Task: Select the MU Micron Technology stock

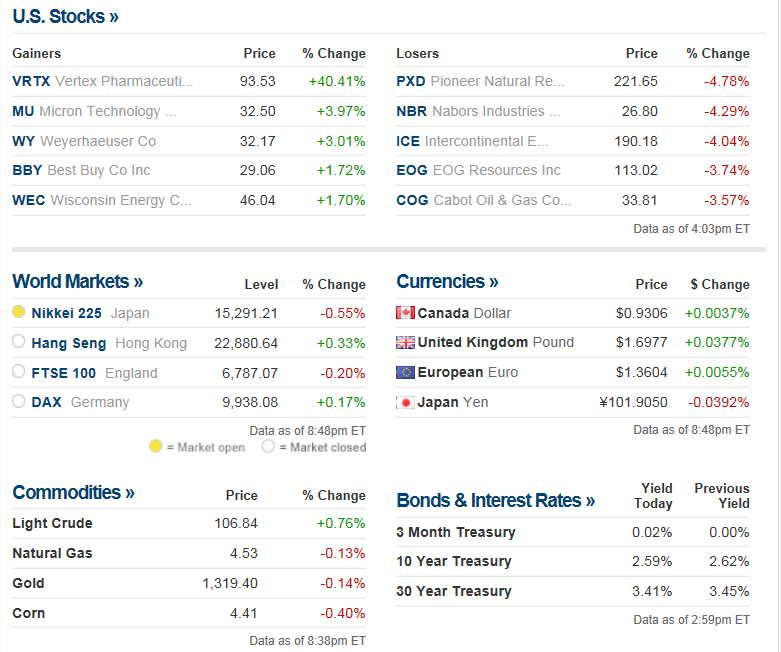Action: point(93,111)
